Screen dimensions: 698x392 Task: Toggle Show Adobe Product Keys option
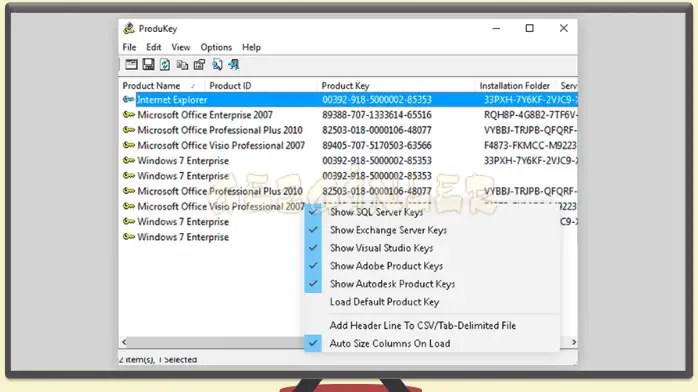(x=386, y=266)
